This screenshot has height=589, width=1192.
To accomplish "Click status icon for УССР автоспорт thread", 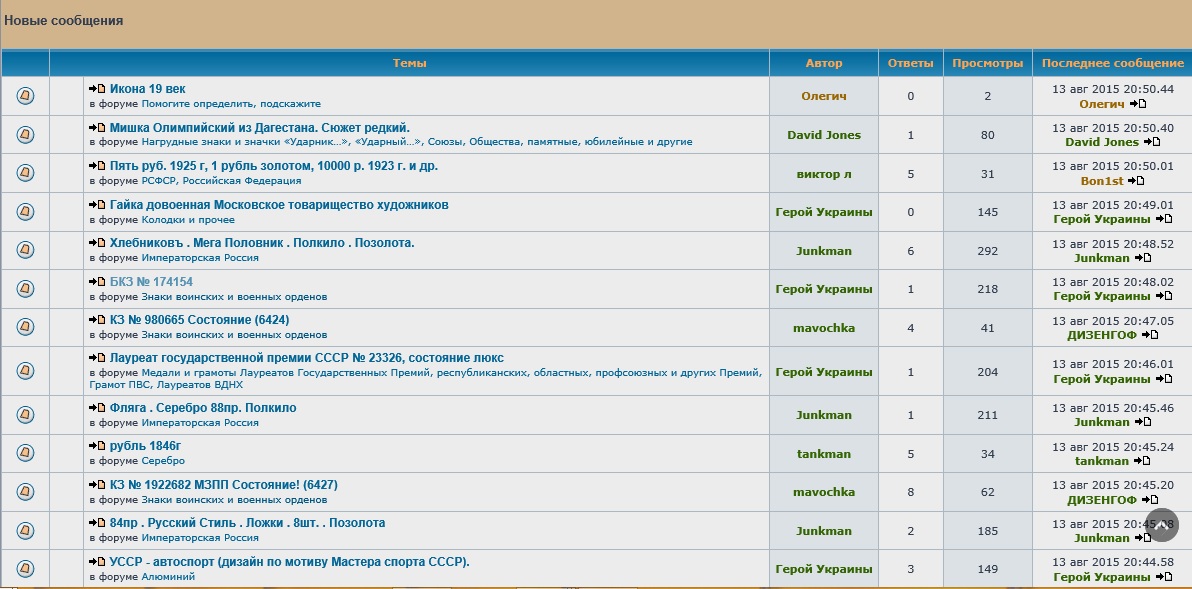I will (25, 569).
